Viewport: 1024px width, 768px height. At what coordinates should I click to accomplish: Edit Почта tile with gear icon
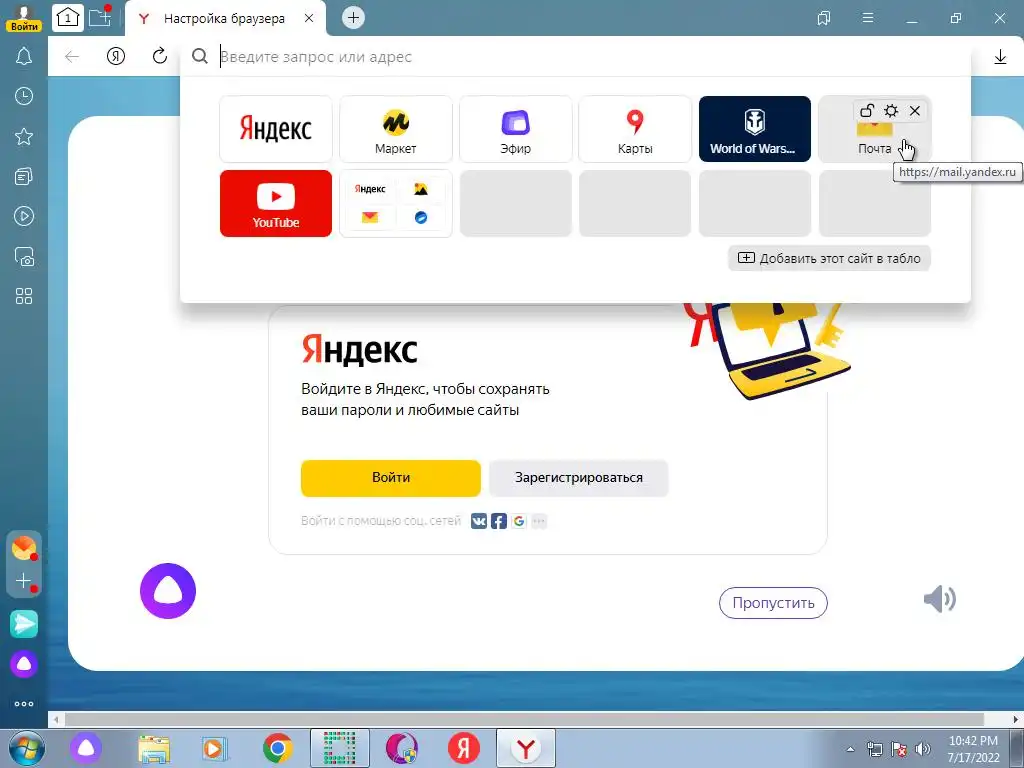pos(891,110)
